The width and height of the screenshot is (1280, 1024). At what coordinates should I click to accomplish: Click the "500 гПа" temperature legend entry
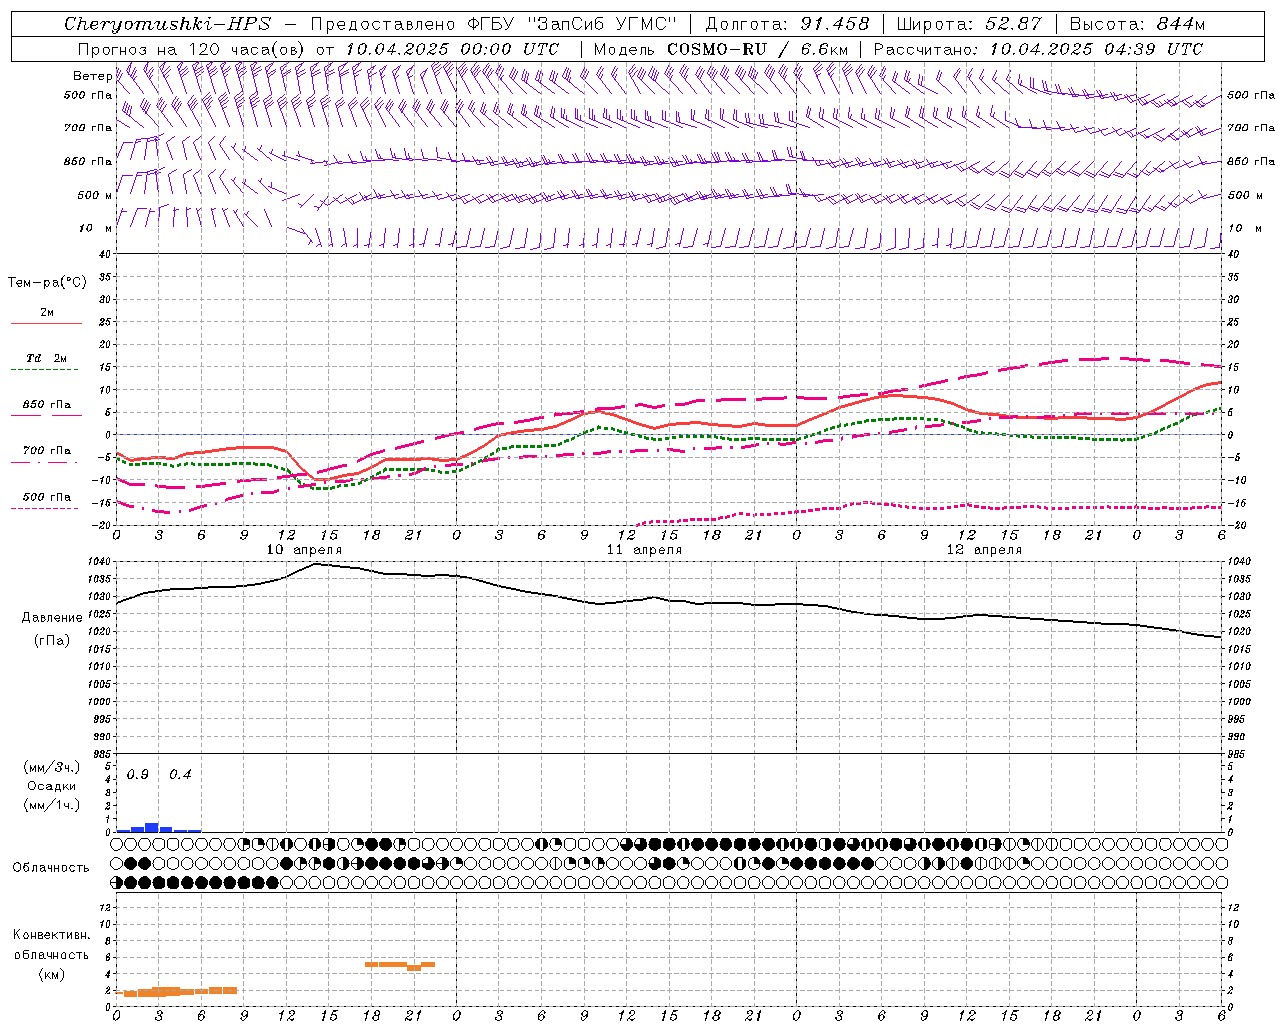(47, 497)
